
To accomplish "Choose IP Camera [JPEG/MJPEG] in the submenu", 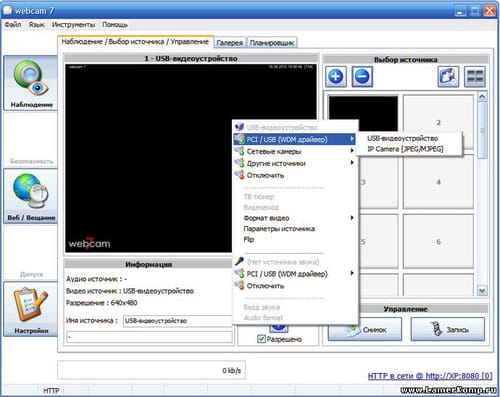I will coord(405,149).
